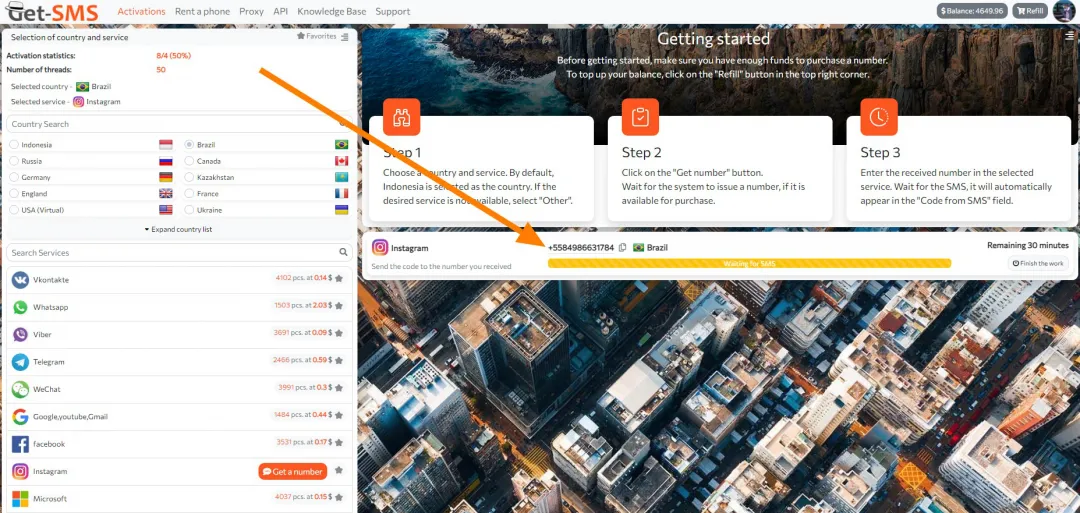Click the phone number +5584986631784 field

tap(581, 248)
